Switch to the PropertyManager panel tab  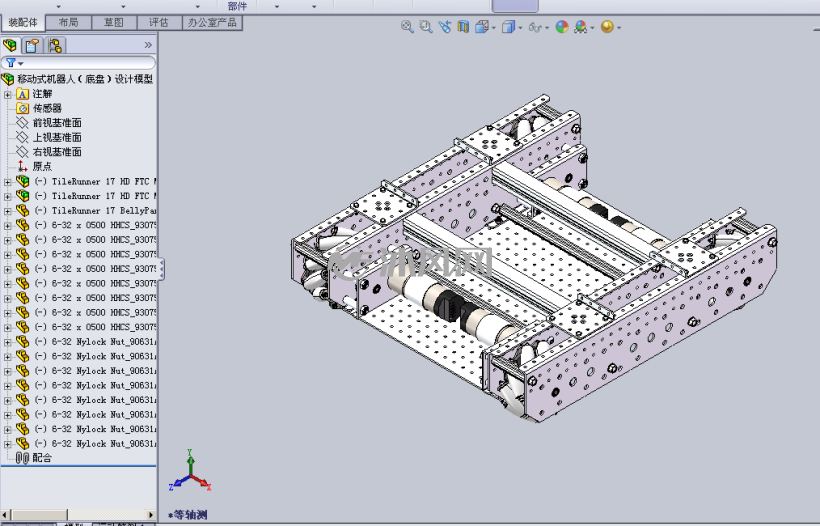[32, 45]
